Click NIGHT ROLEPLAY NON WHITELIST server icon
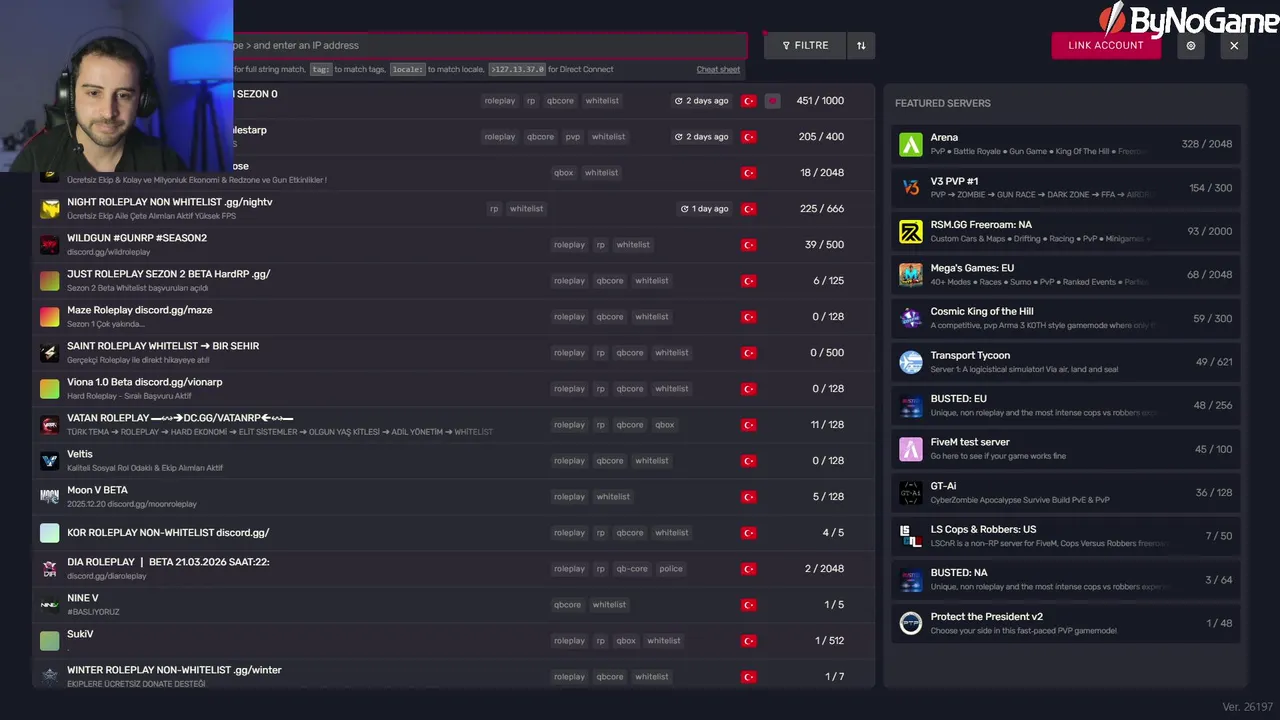Screen dimensions: 1280x720 pyautogui.click(x=50, y=209)
